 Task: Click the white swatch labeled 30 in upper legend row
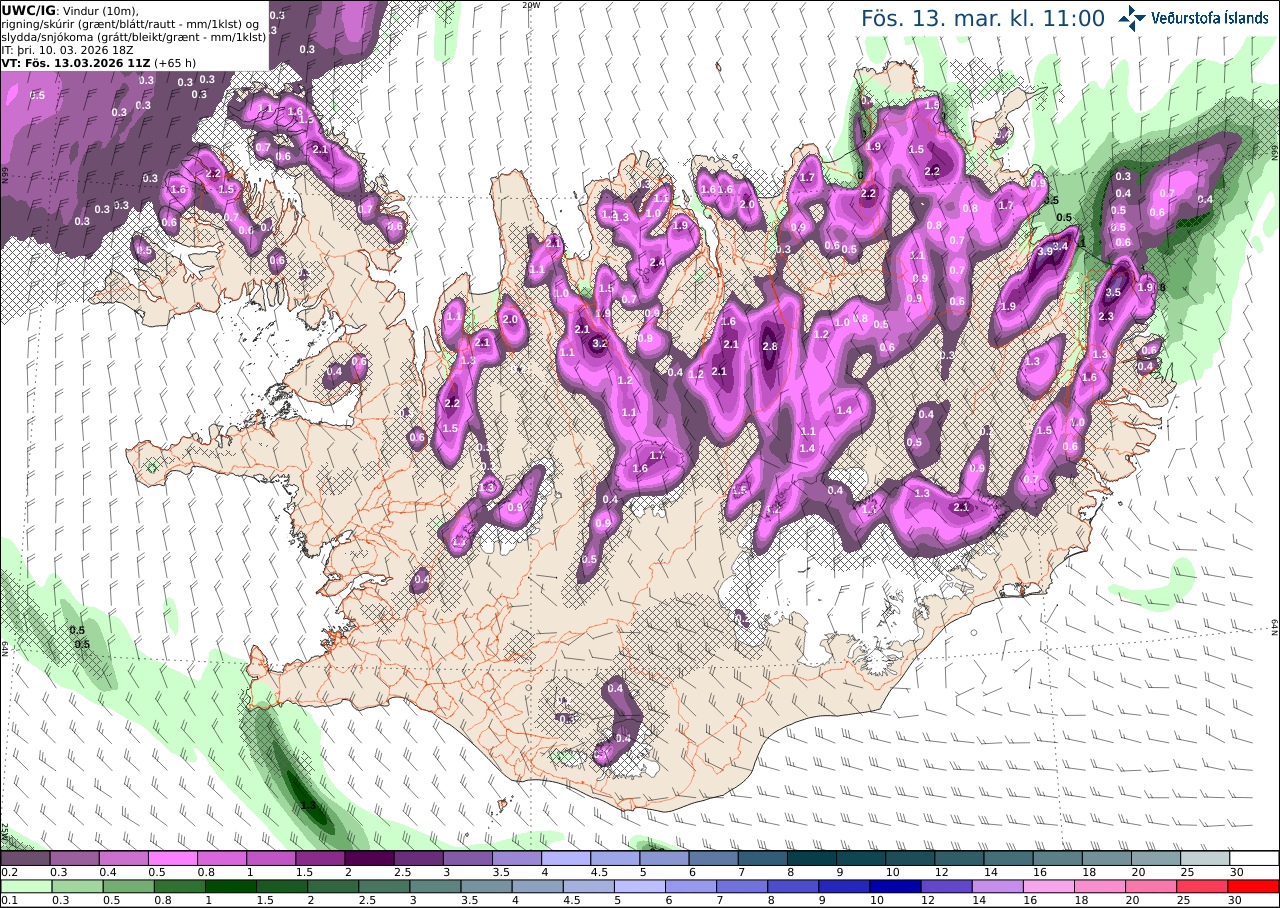pos(1254,858)
